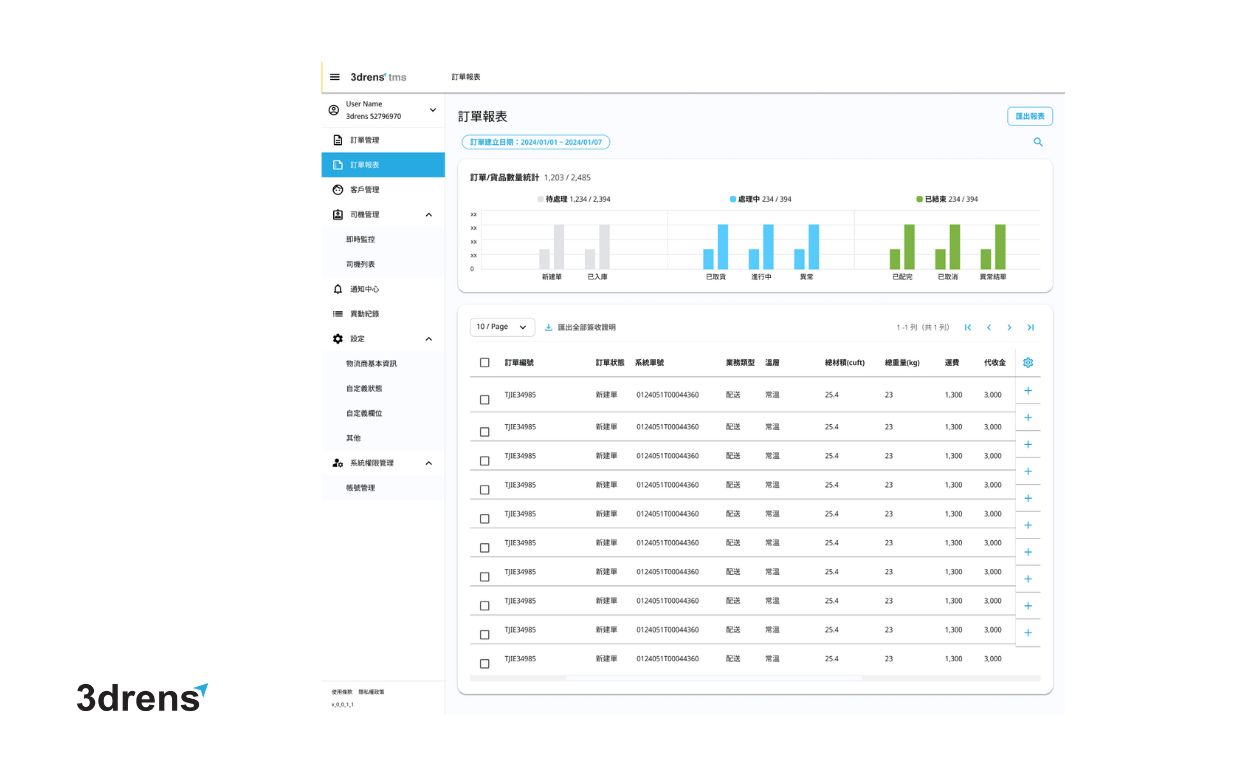This screenshot has width=1241, height=775.
Task: Open the hamburger menu icon
Action: pos(335,77)
